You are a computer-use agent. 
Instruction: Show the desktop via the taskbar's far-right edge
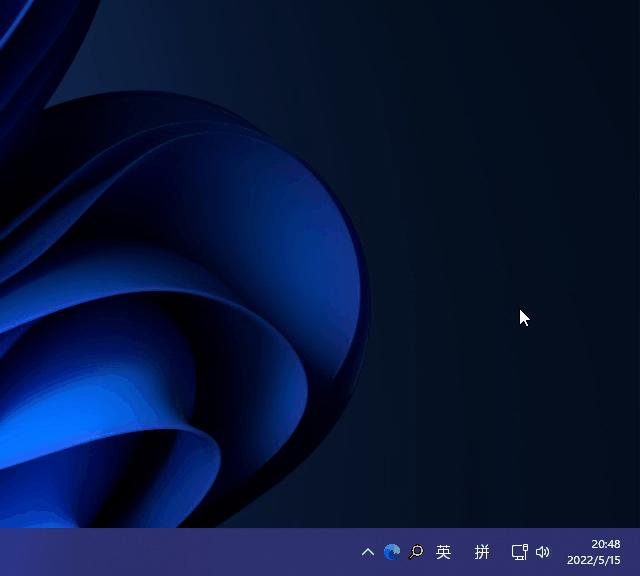637,552
